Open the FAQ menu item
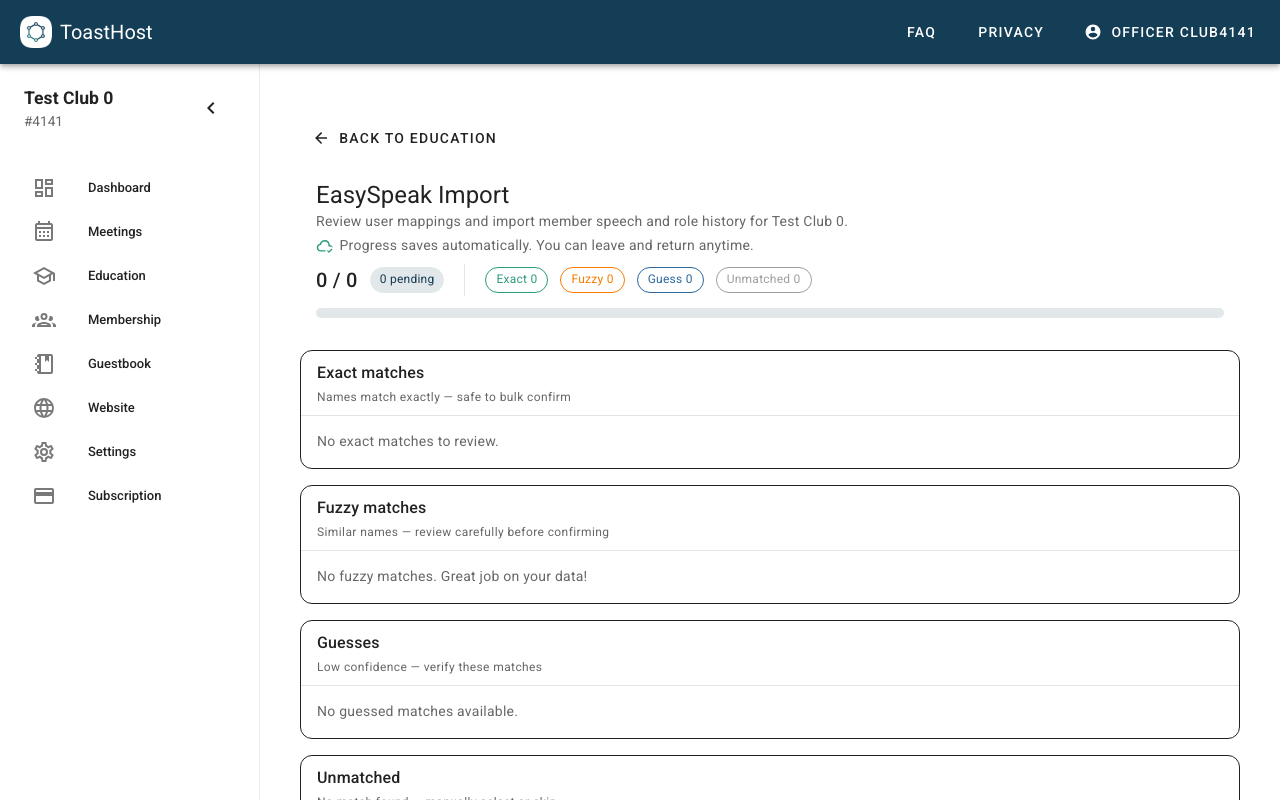The image size is (1280, 800). click(921, 31)
